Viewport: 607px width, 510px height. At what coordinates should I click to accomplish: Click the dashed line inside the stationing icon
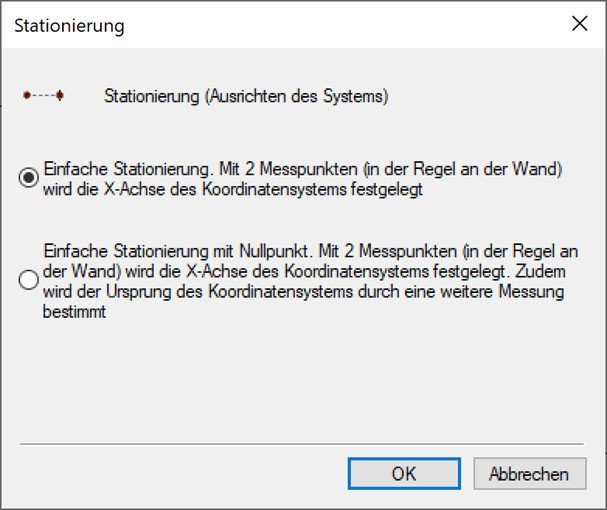[x=43, y=96]
